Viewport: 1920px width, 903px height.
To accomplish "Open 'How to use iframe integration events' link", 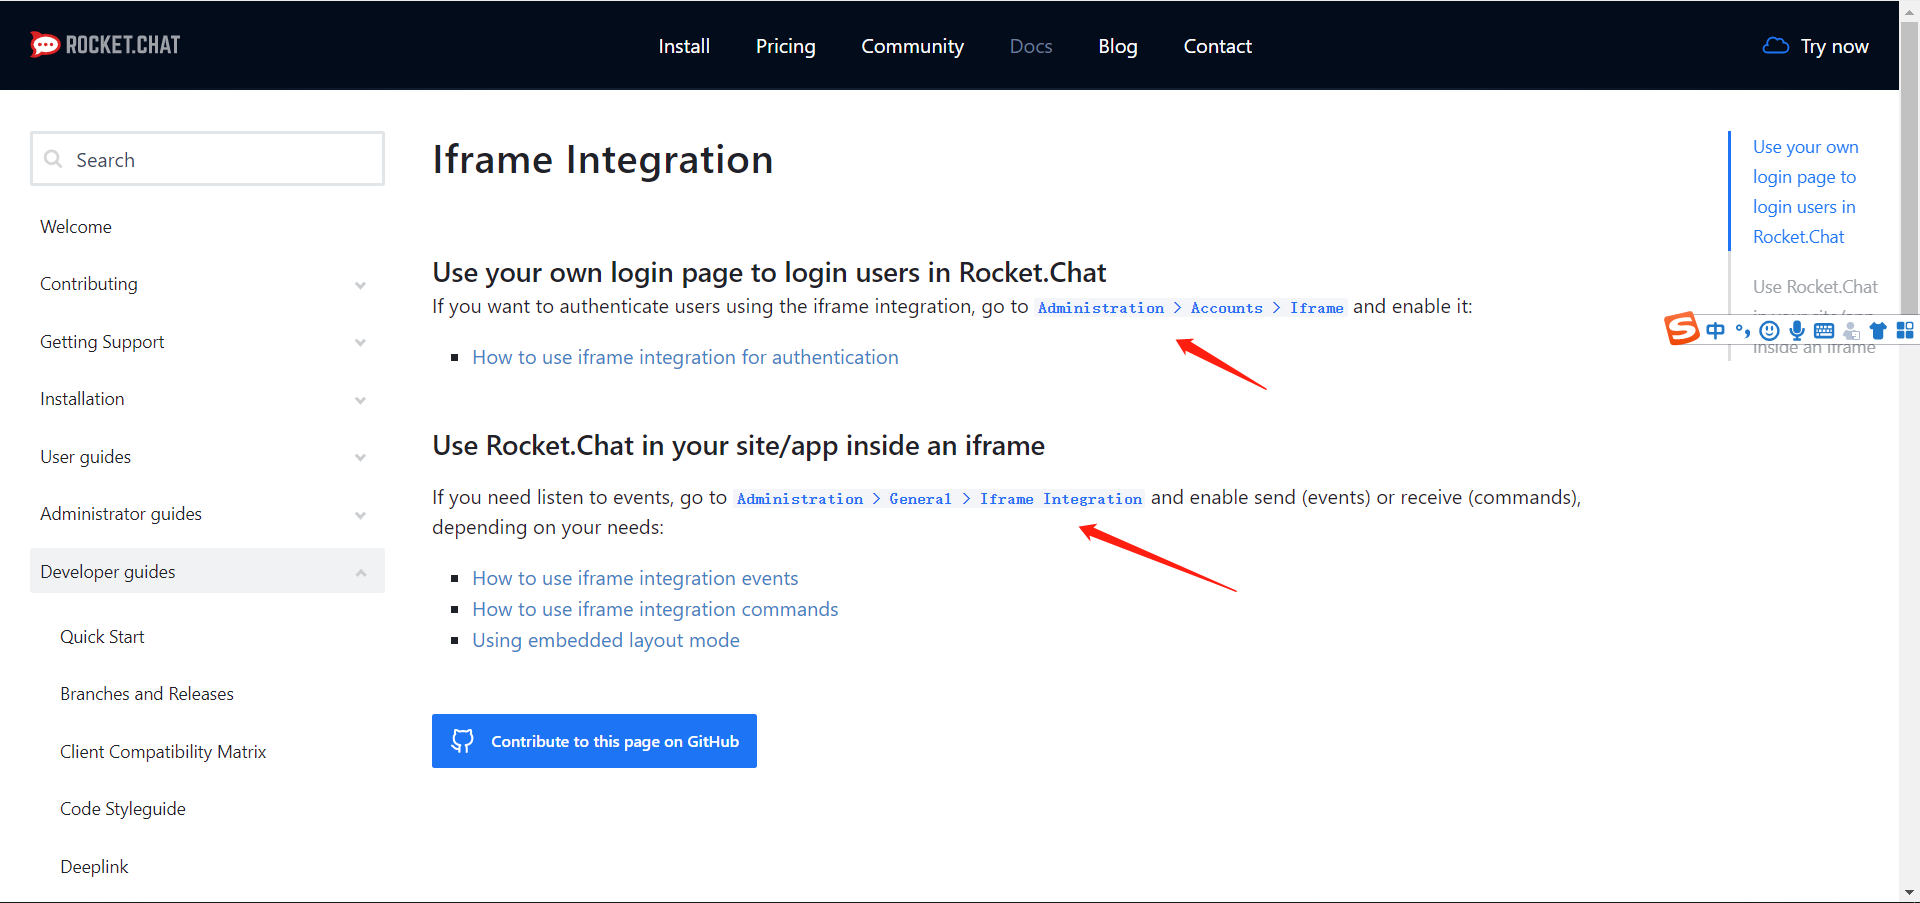I will coord(635,578).
